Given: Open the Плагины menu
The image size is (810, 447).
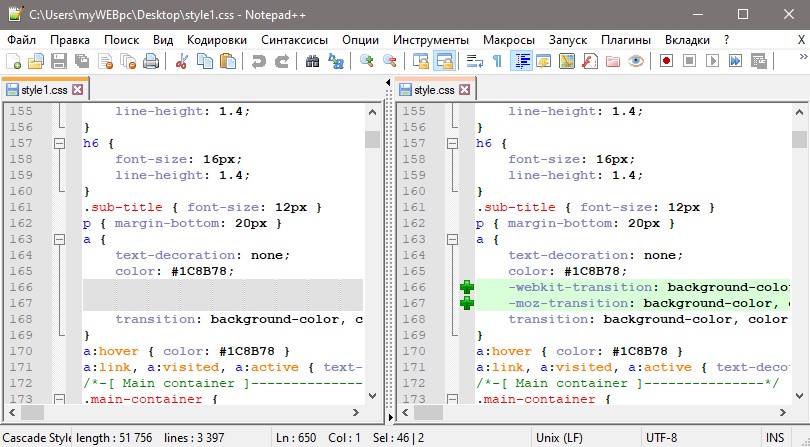Looking at the screenshot, I should tap(626, 40).
